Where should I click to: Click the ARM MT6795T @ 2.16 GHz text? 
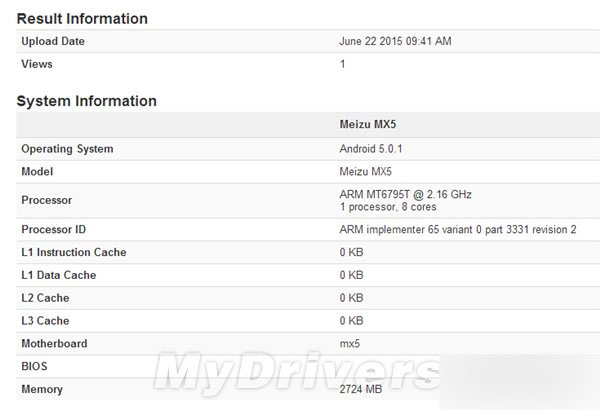[x=407, y=194]
